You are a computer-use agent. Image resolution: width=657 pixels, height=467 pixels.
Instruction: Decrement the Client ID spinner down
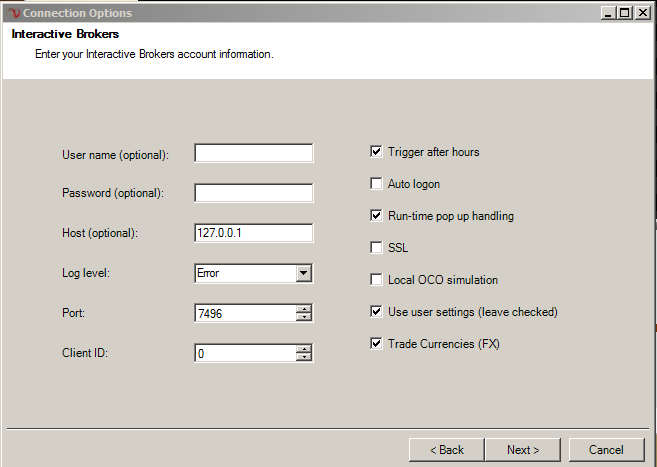[x=304, y=358]
